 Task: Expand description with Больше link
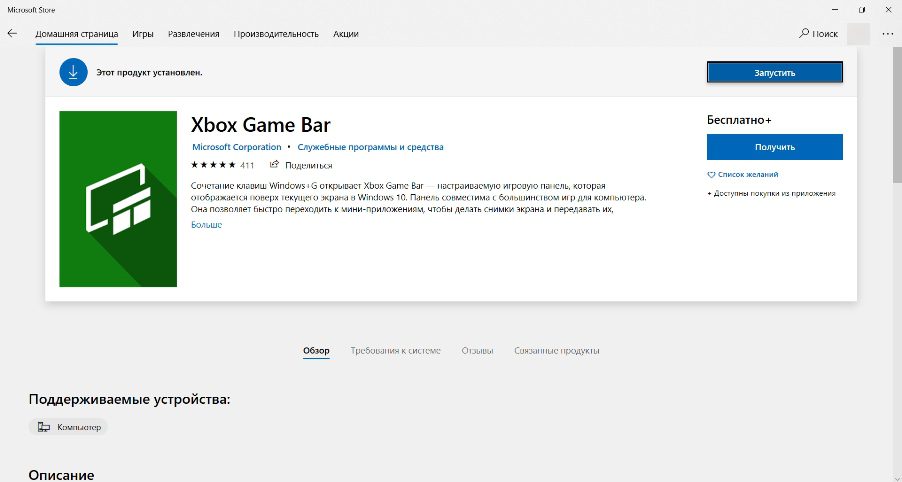(x=207, y=225)
